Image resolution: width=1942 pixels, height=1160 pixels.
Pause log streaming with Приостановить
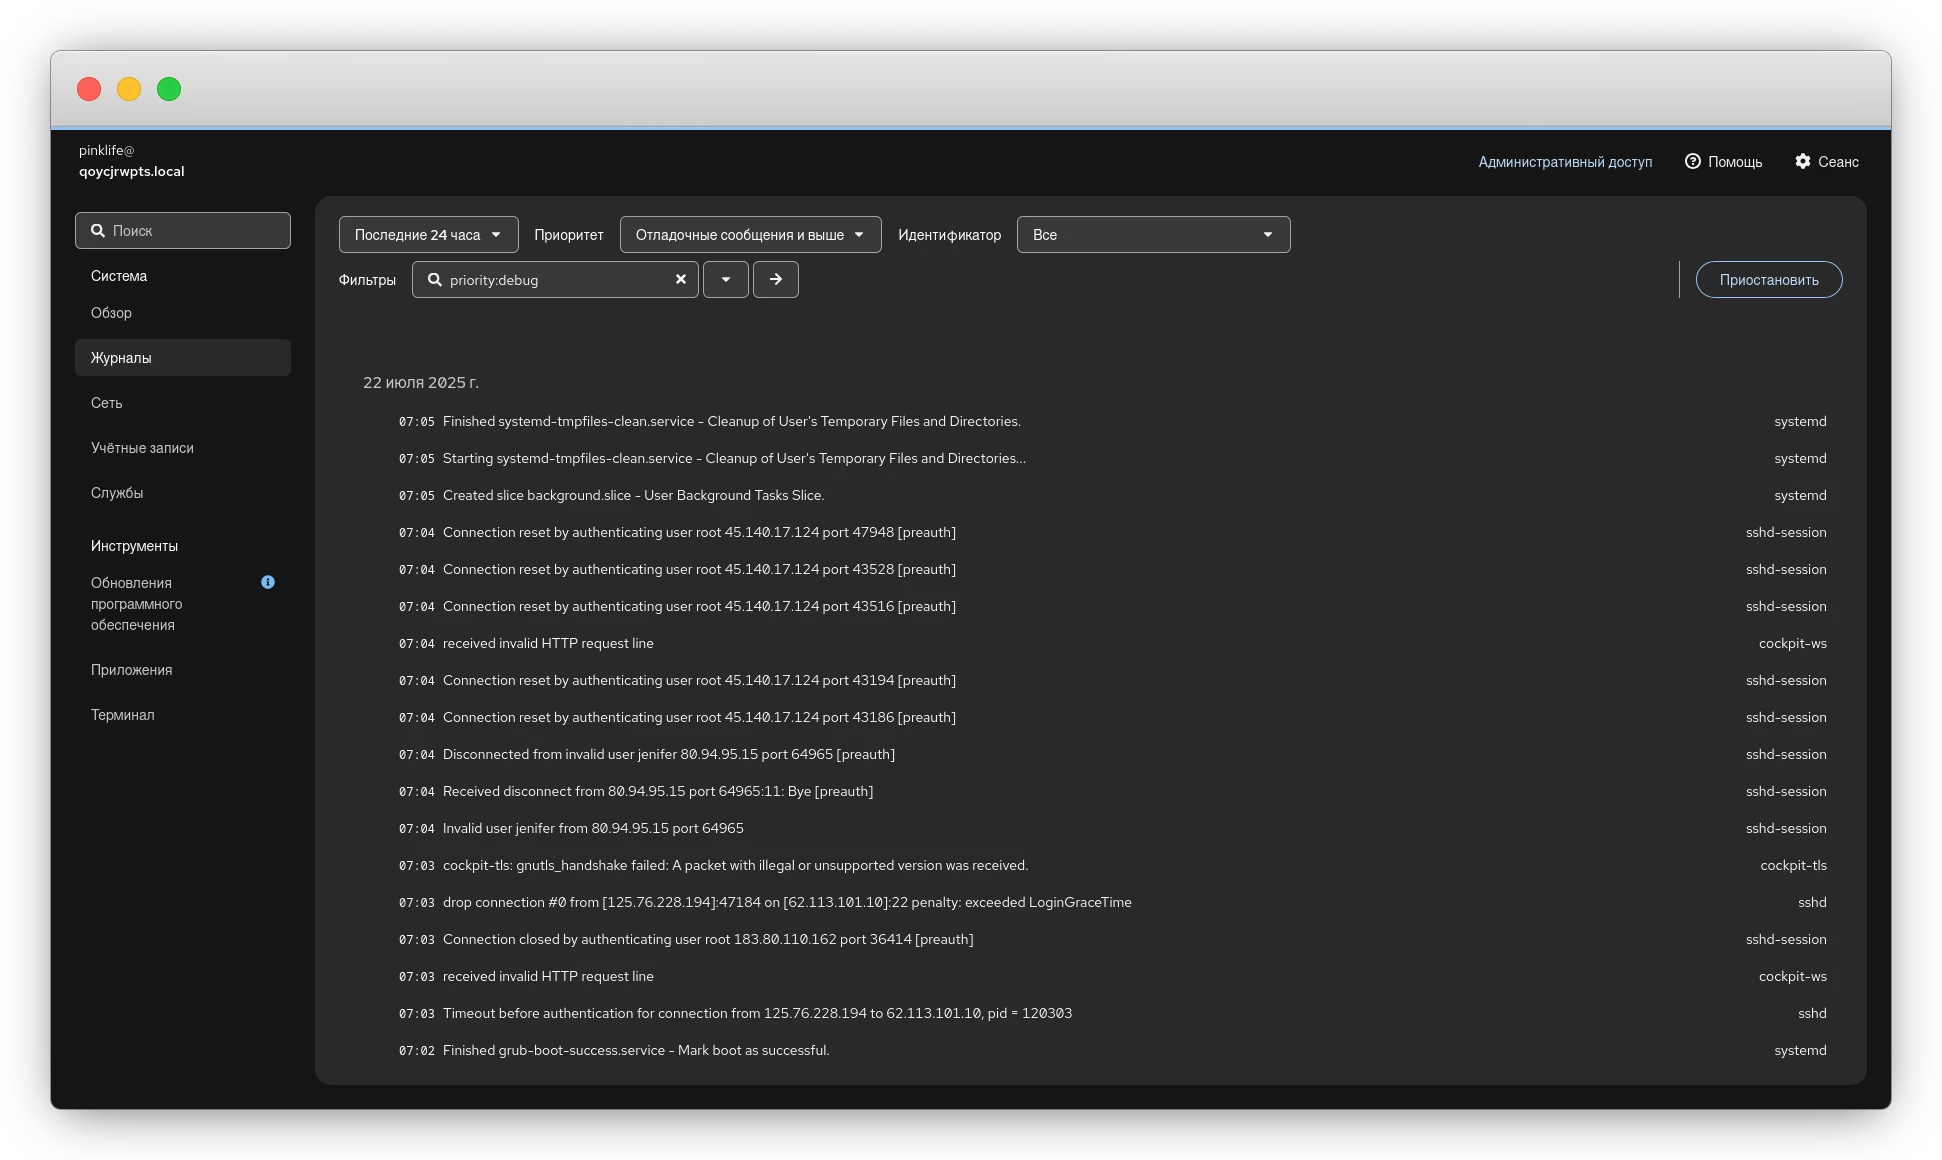click(1768, 280)
